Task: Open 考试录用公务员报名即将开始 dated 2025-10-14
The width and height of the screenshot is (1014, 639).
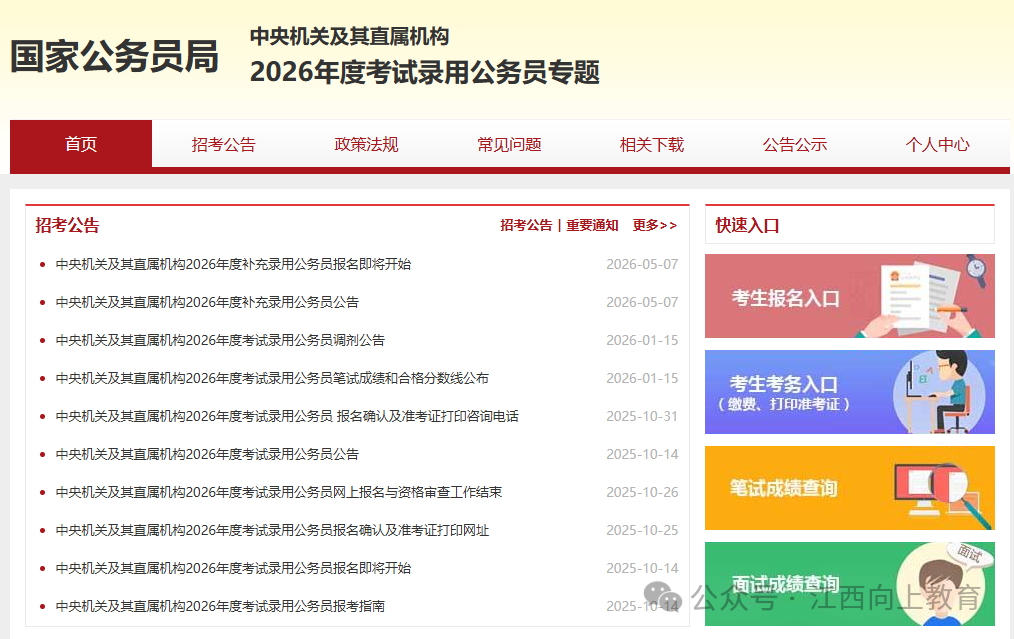Action: point(233,569)
